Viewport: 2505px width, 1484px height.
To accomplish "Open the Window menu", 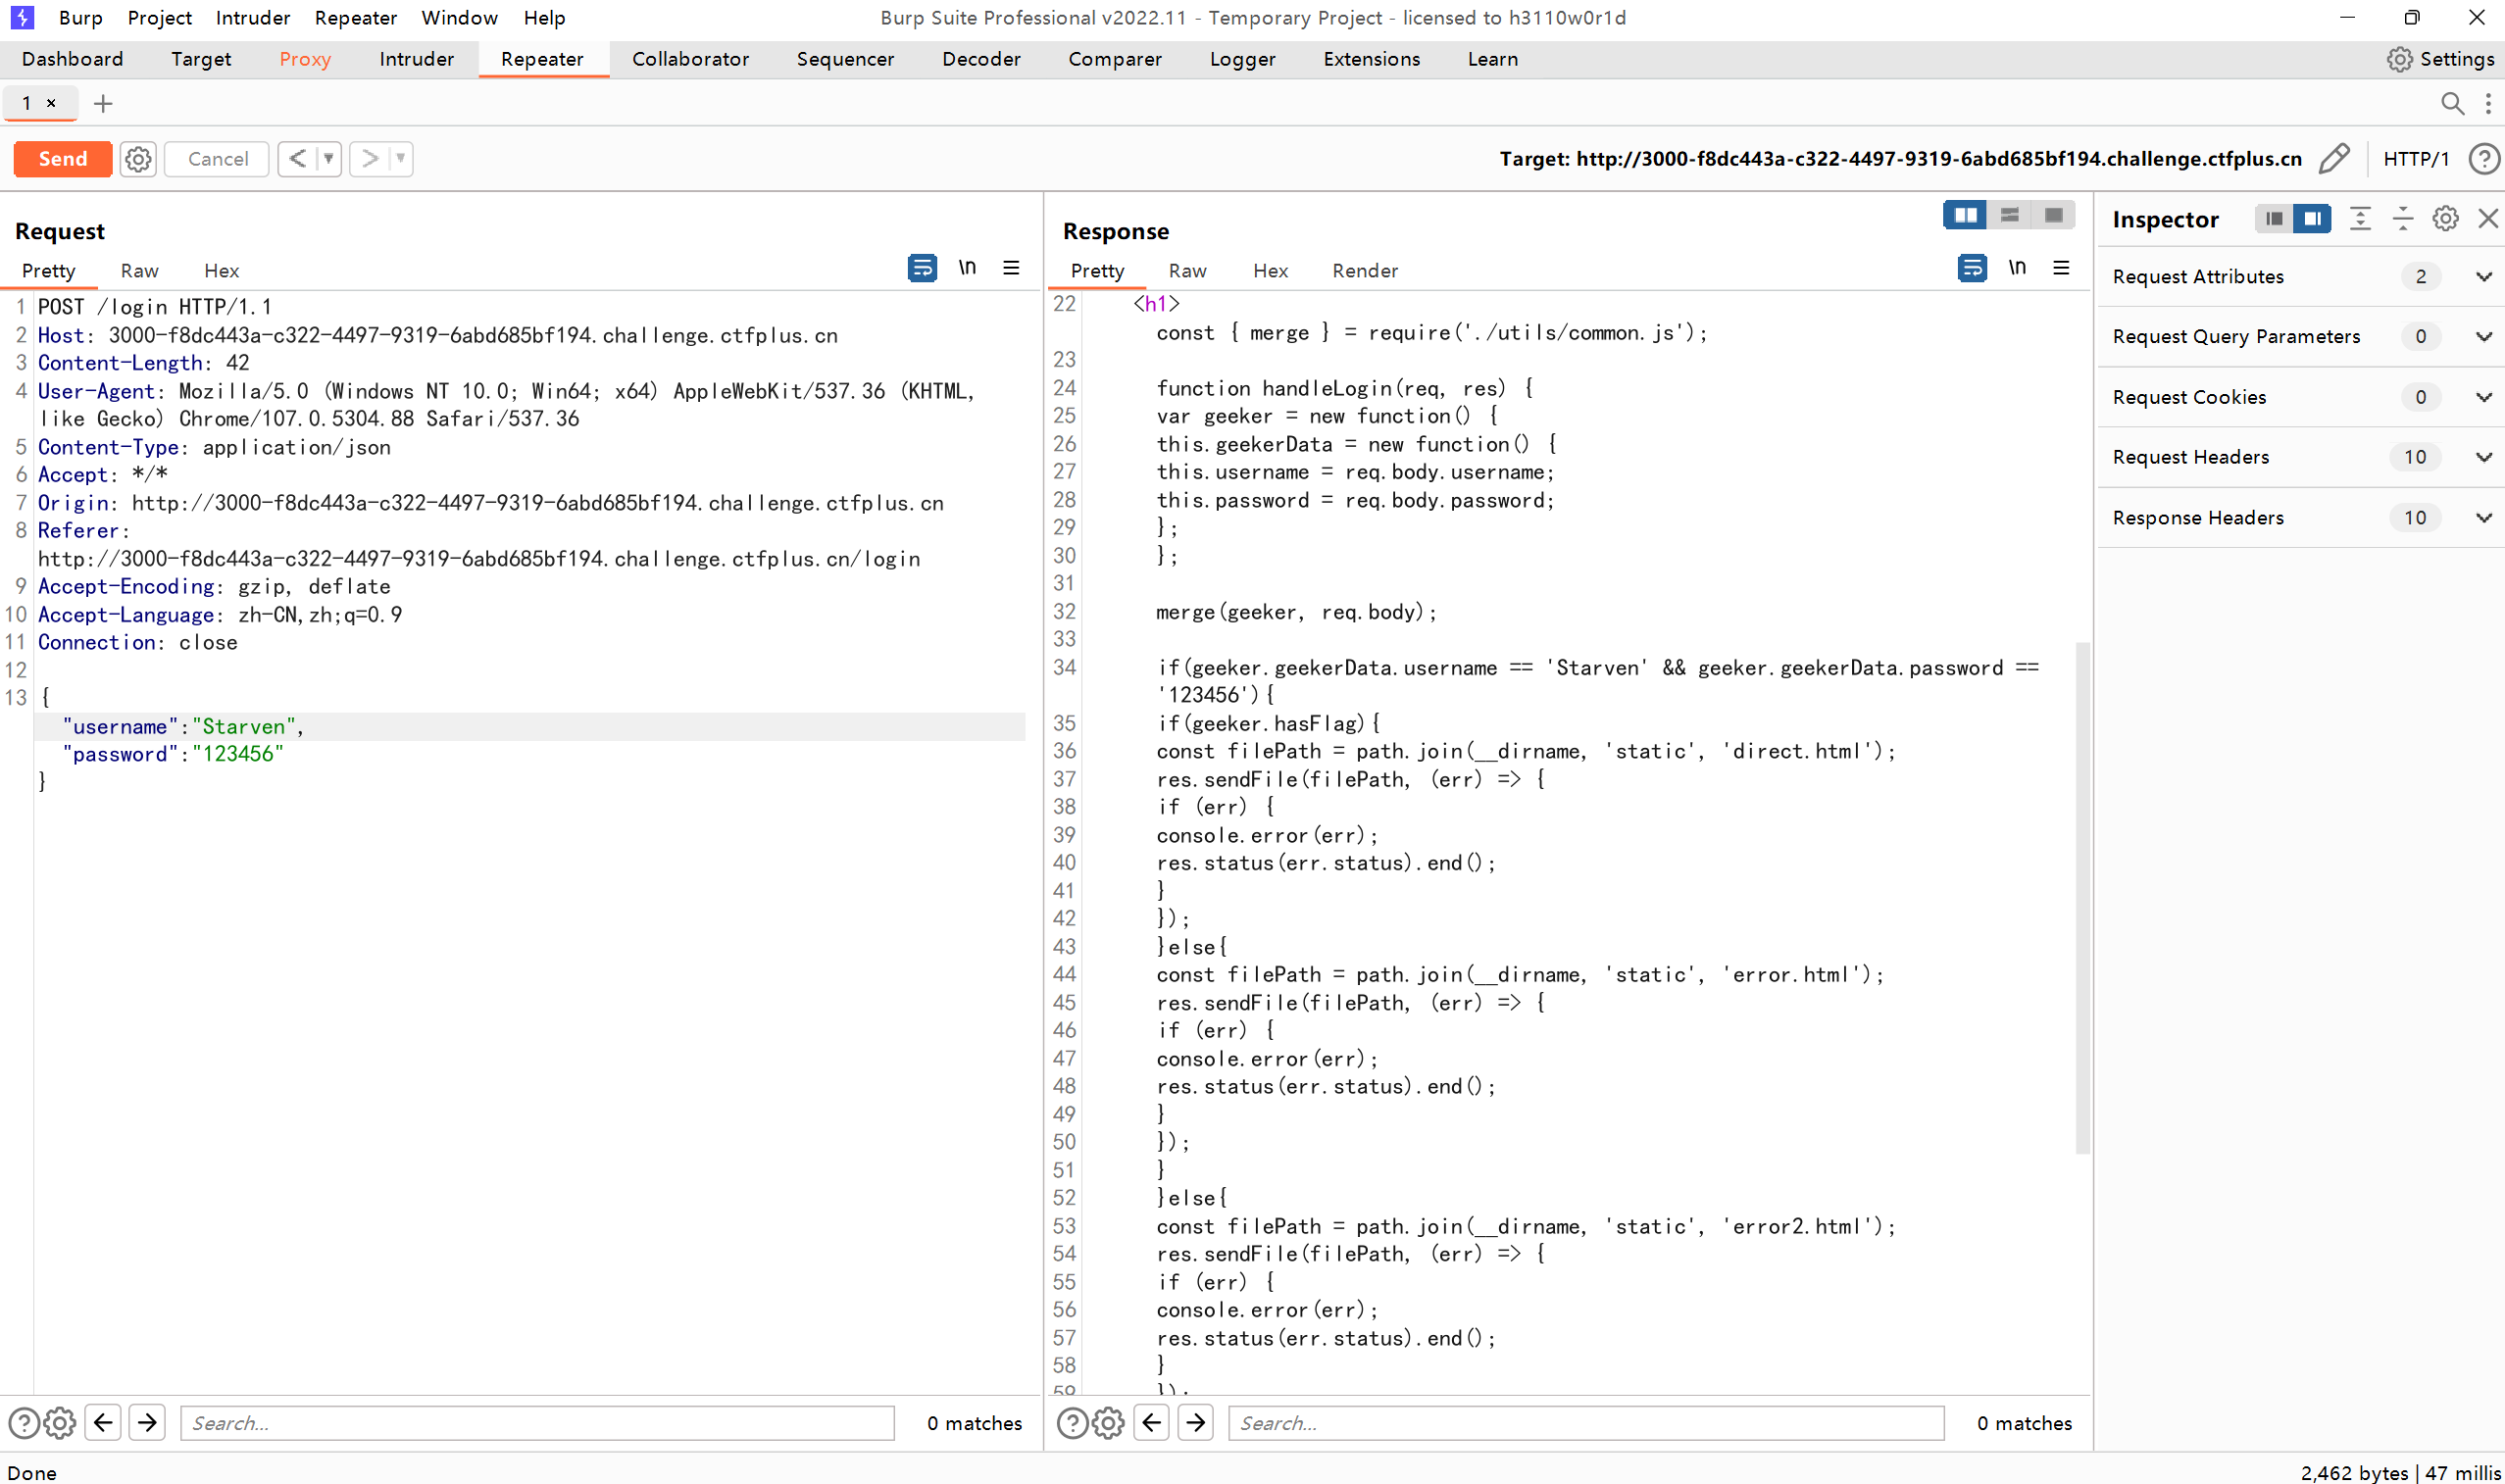I will tap(459, 18).
